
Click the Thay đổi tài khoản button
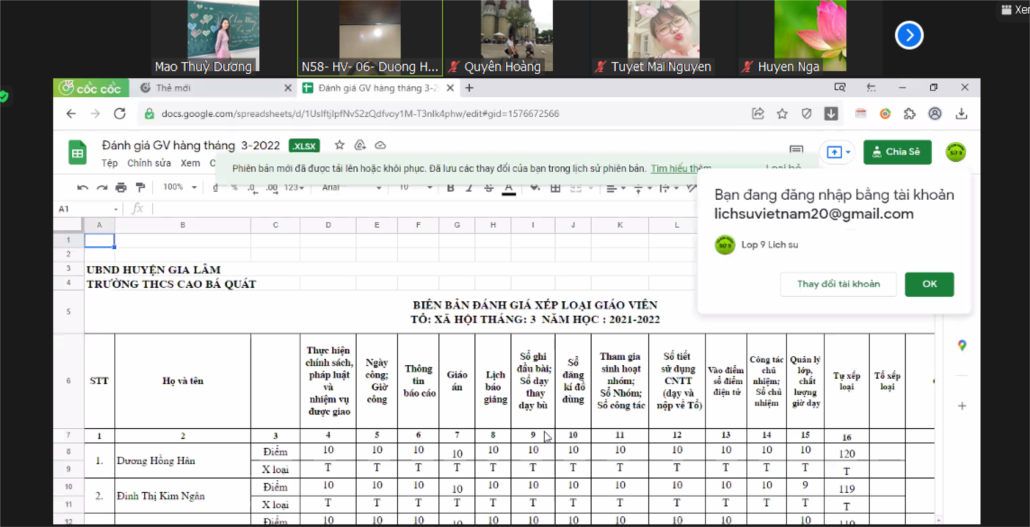click(838, 284)
